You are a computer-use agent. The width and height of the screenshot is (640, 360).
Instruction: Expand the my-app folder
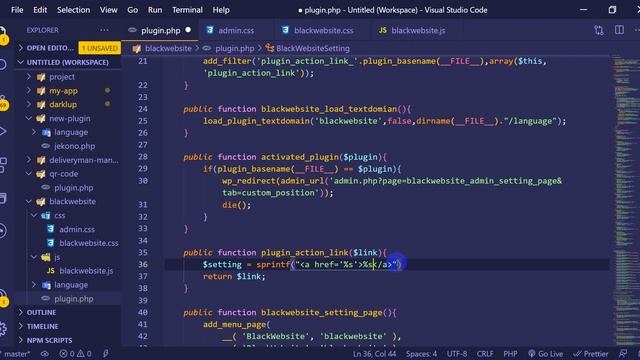pos(63,91)
